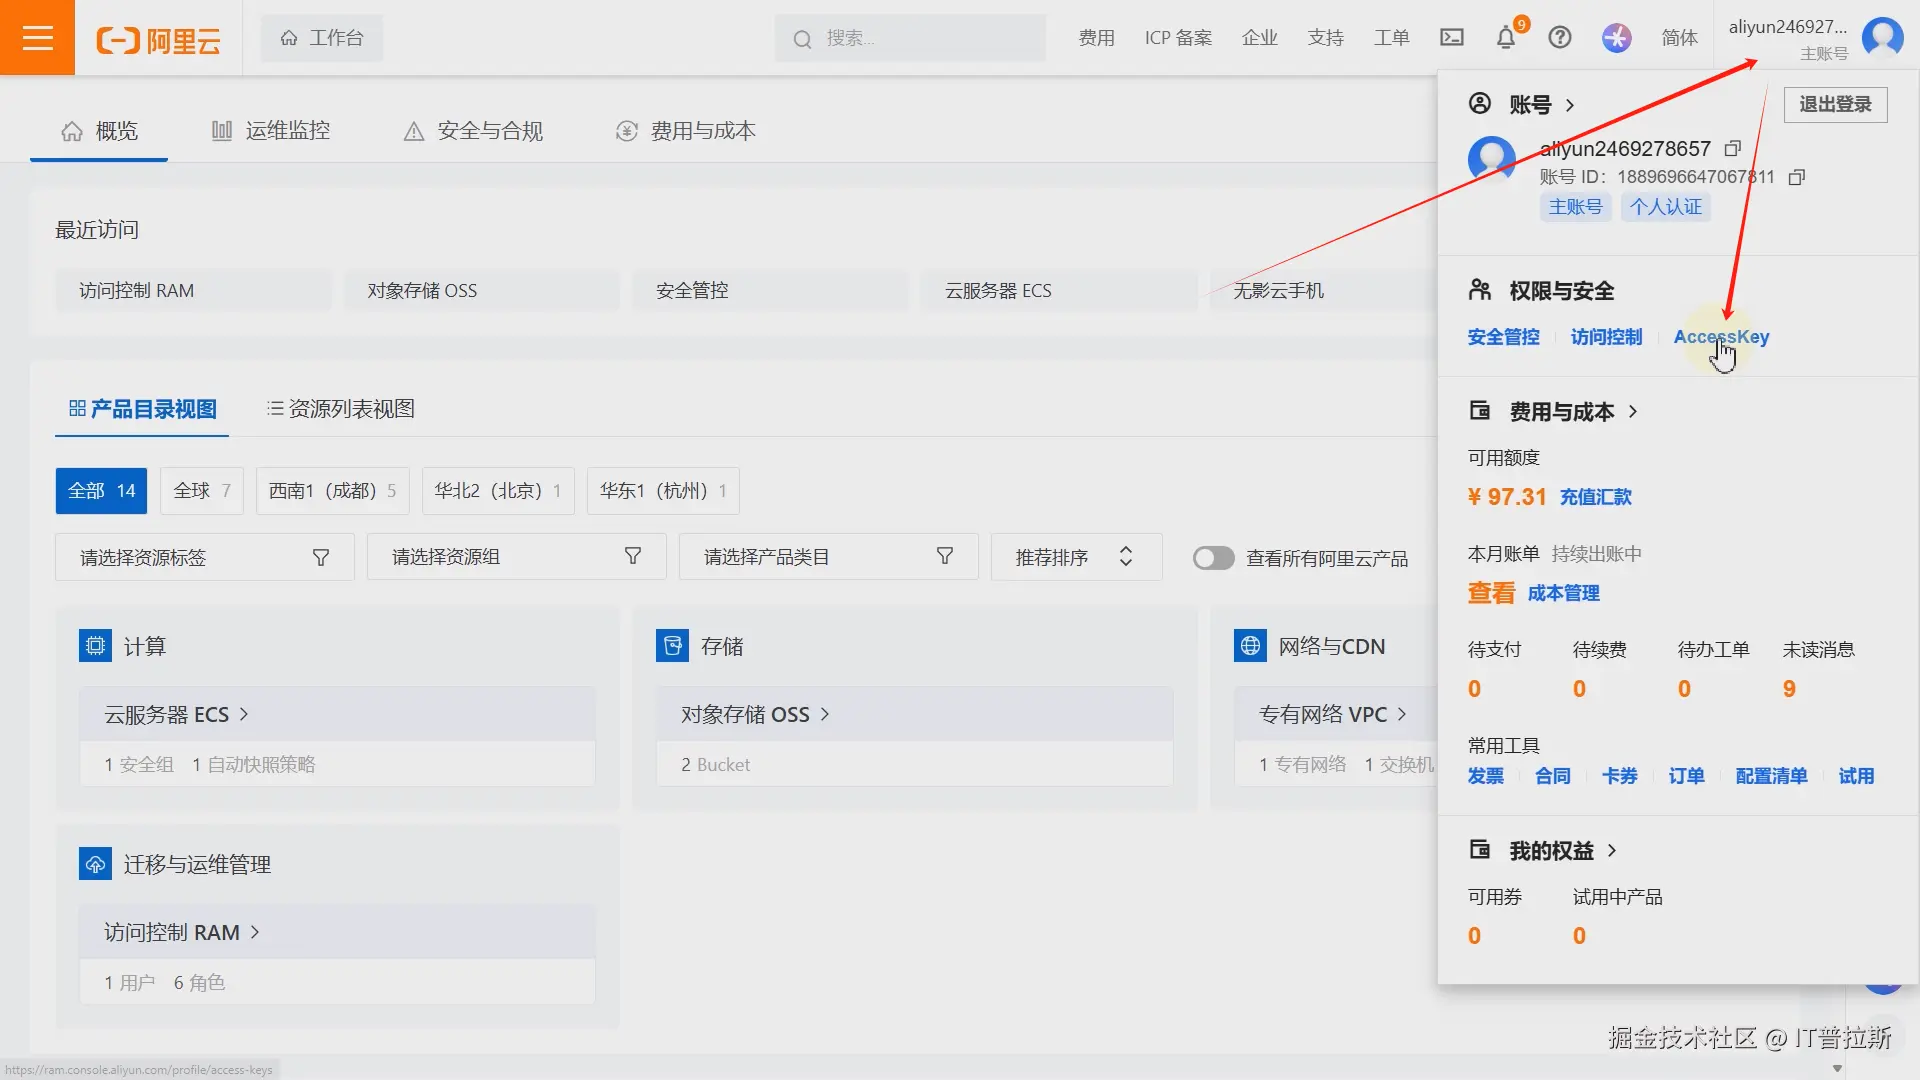Open the AccessKey link
The width and height of the screenshot is (1920, 1080).
1721,337
